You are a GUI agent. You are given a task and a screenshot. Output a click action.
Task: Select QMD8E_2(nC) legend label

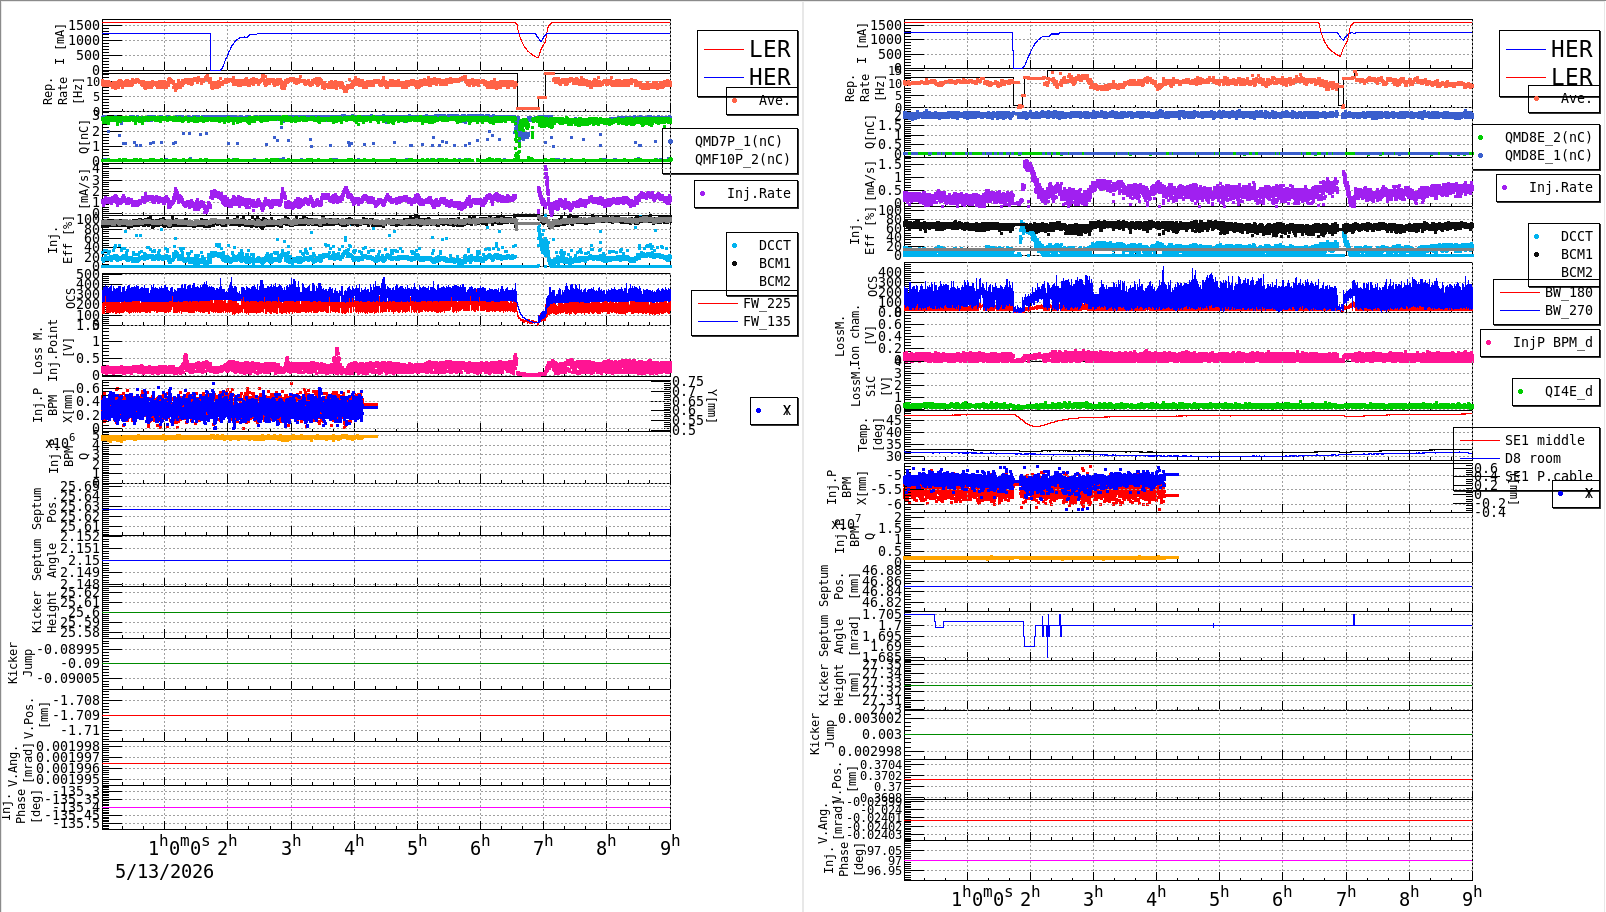click(x=1548, y=137)
